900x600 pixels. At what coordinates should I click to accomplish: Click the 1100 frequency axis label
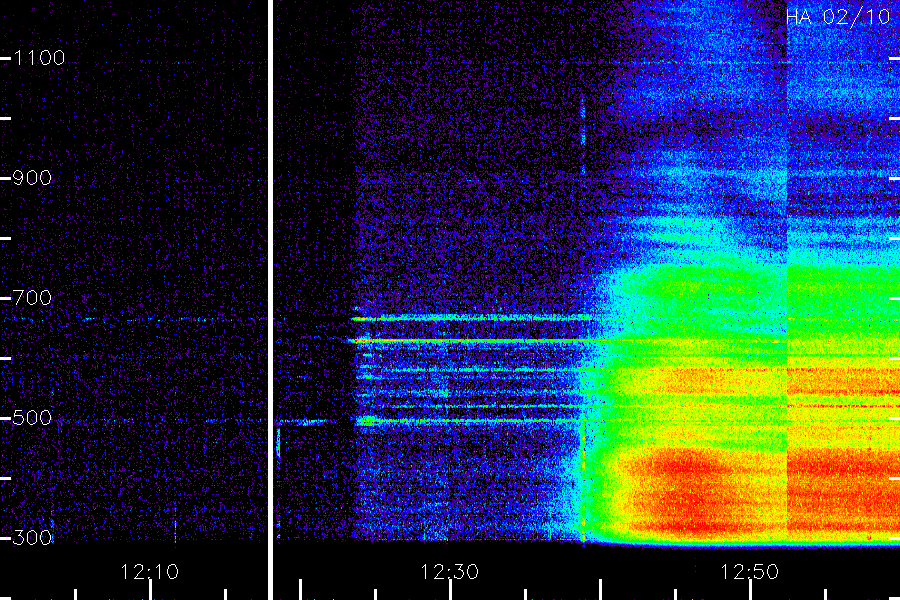pyautogui.click(x=39, y=58)
